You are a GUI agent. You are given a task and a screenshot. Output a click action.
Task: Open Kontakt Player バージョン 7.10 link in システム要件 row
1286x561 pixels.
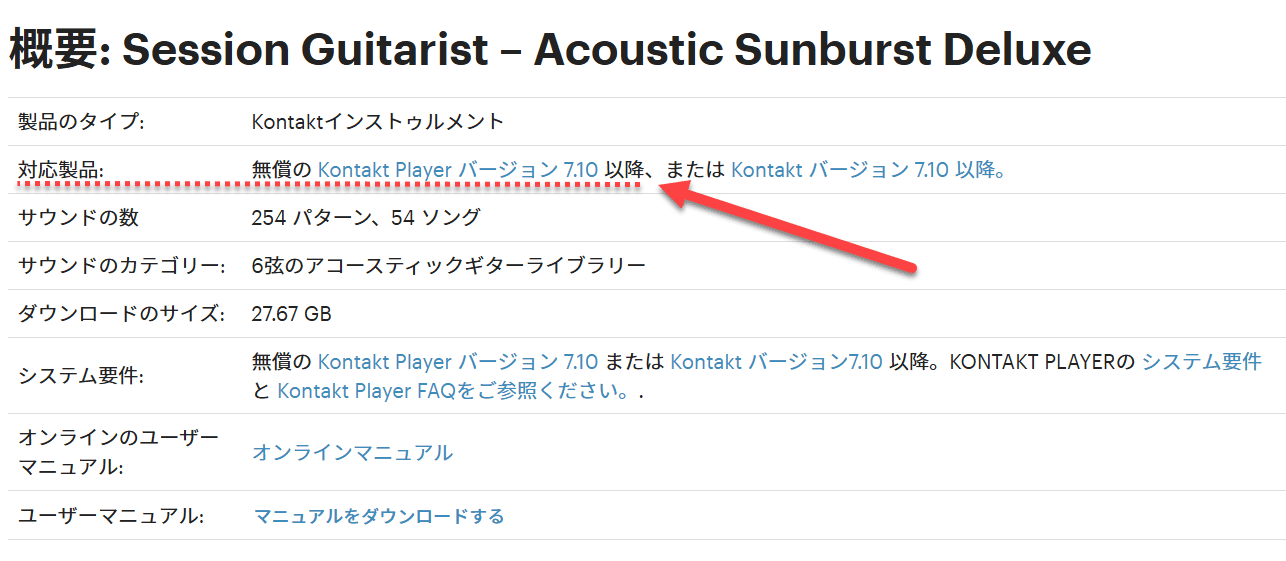click(458, 362)
